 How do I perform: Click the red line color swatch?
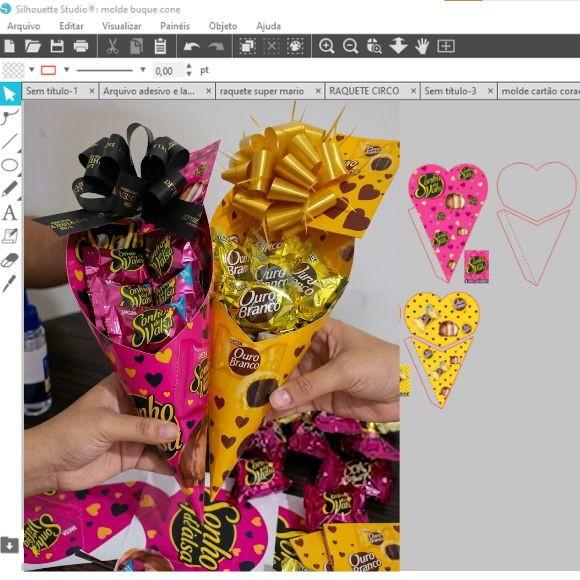(48, 70)
